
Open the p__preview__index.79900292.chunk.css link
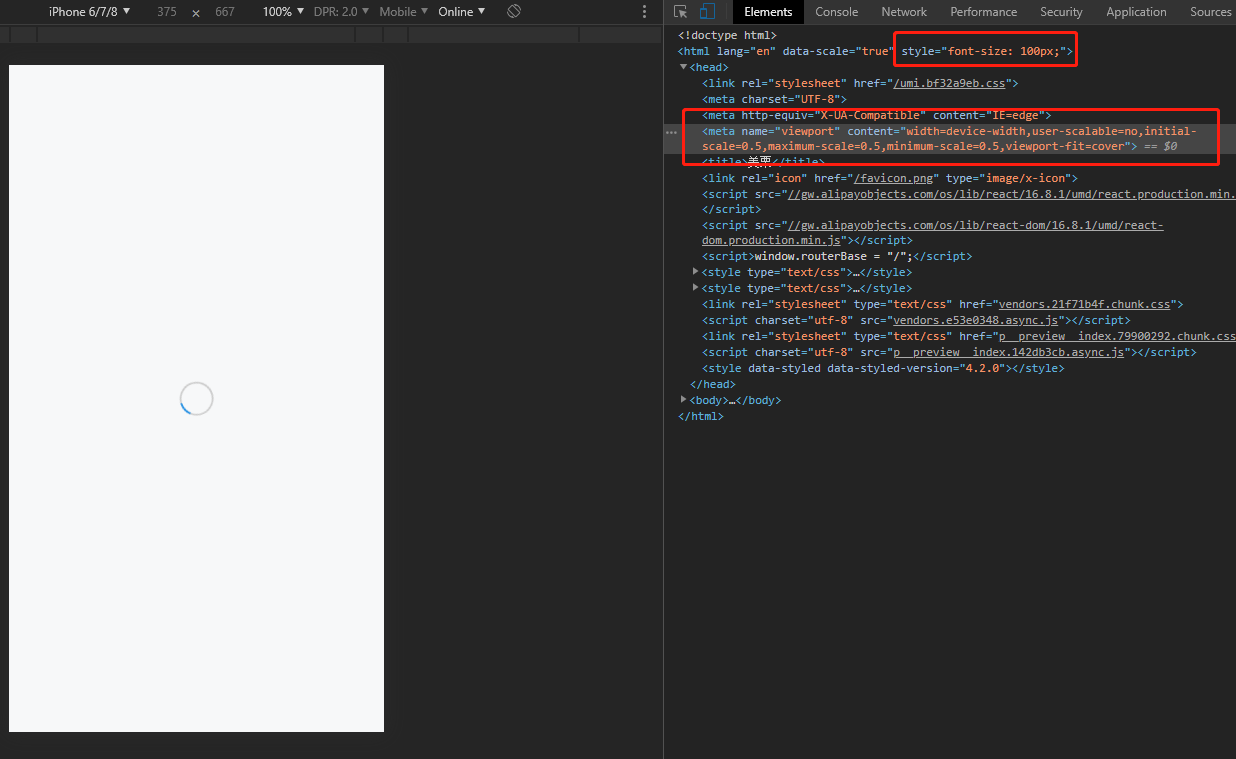(1117, 336)
